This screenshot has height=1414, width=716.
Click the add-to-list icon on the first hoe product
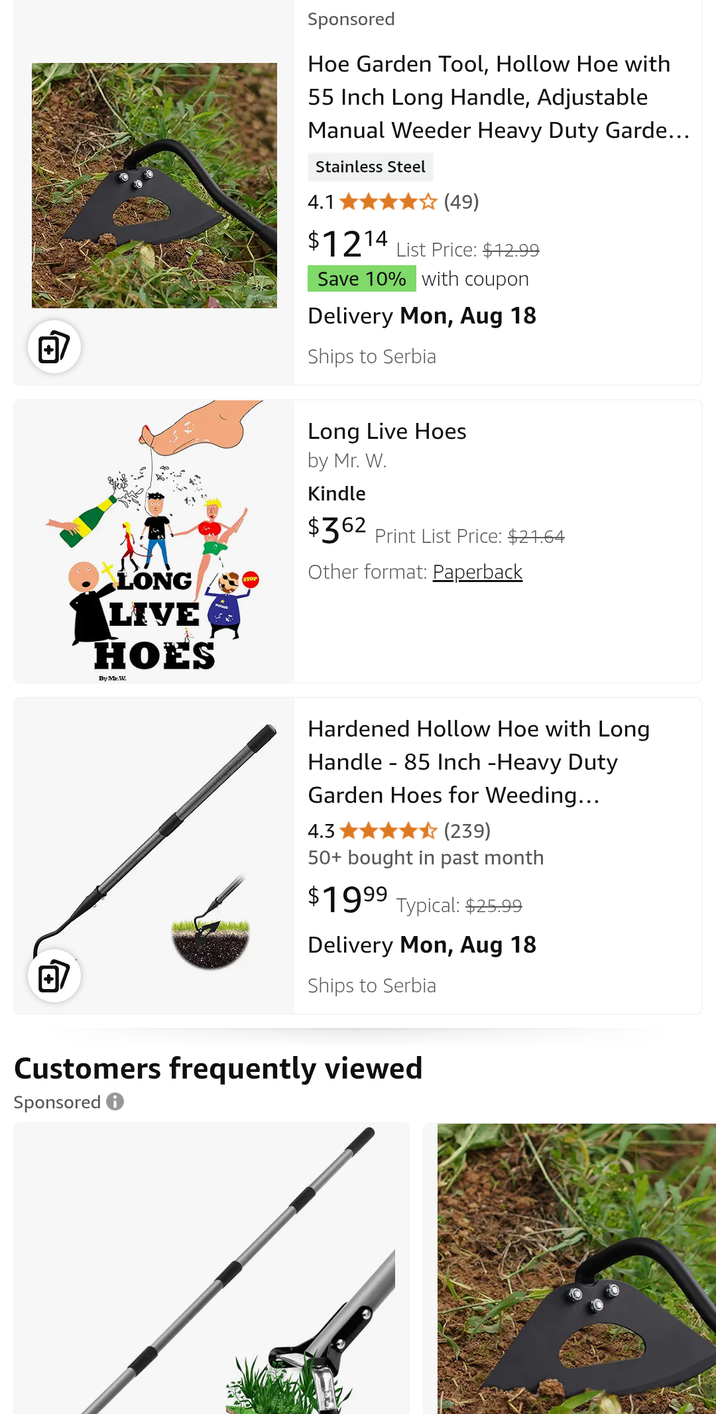54,346
